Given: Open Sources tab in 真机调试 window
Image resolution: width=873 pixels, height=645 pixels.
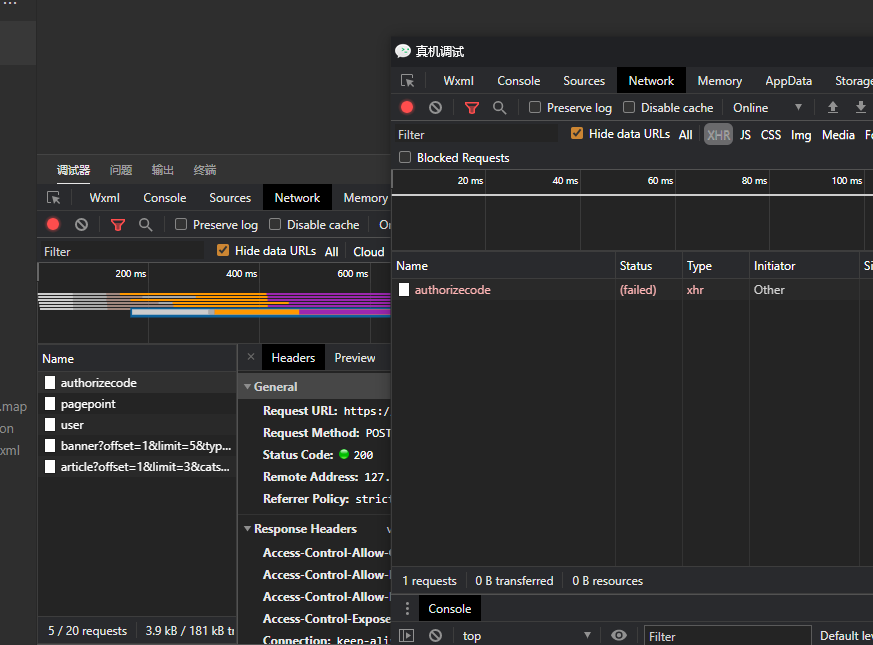Looking at the screenshot, I should (x=583, y=81).
